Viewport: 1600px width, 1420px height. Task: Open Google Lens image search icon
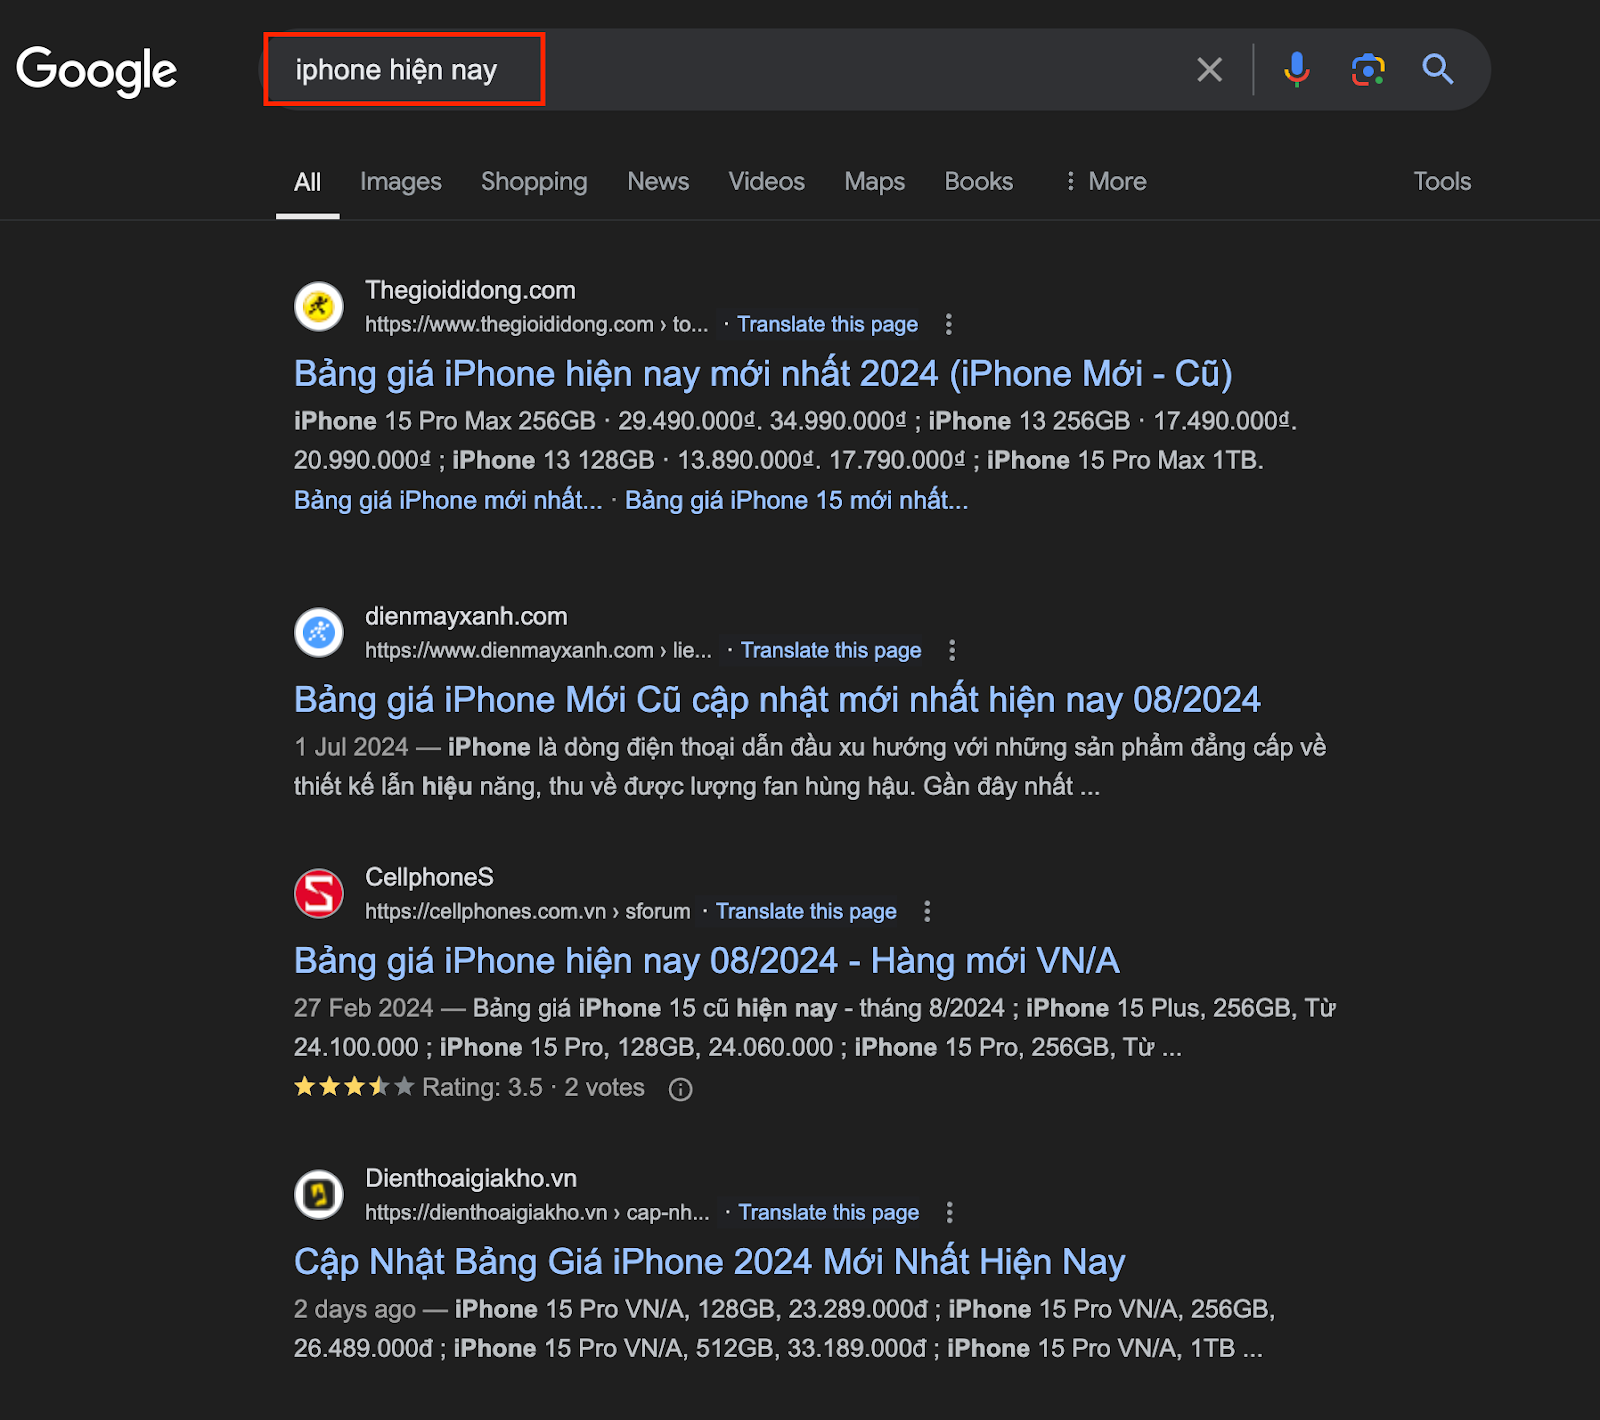point(1367,69)
